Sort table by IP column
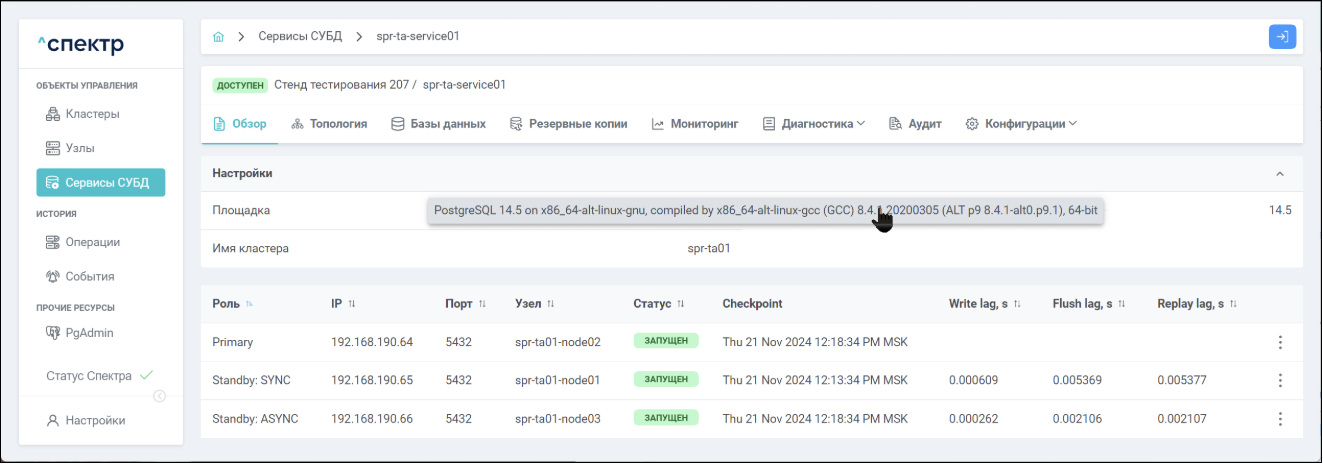Image resolution: width=1323 pixels, height=464 pixels. (351, 304)
